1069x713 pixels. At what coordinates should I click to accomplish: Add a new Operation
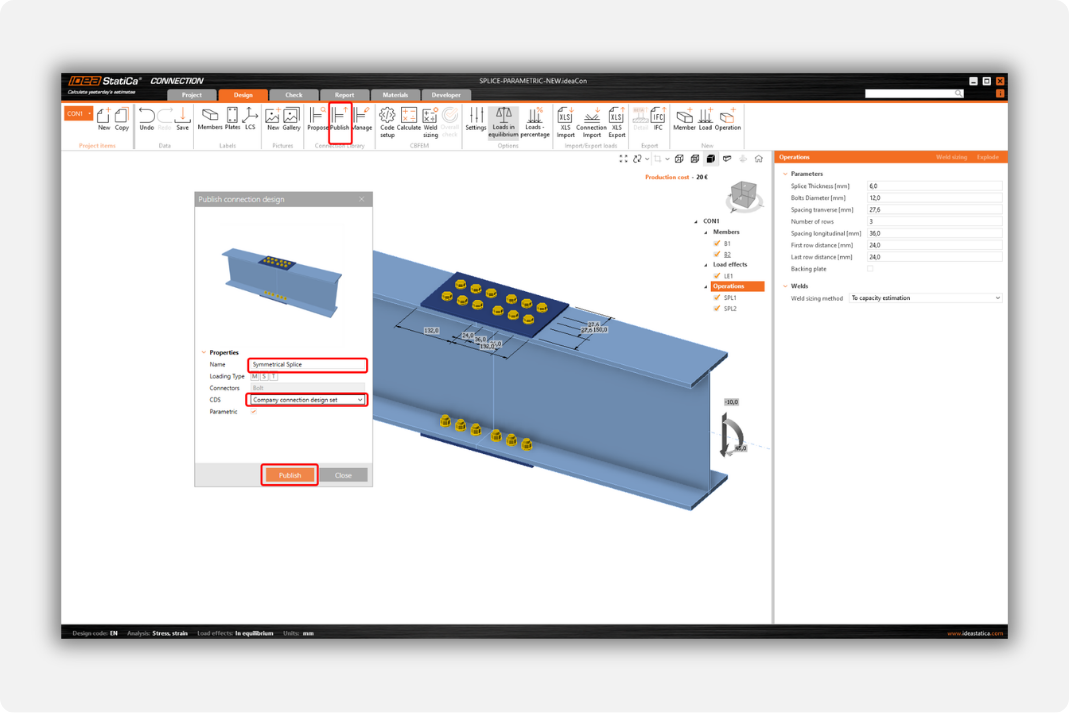tap(727, 118)
